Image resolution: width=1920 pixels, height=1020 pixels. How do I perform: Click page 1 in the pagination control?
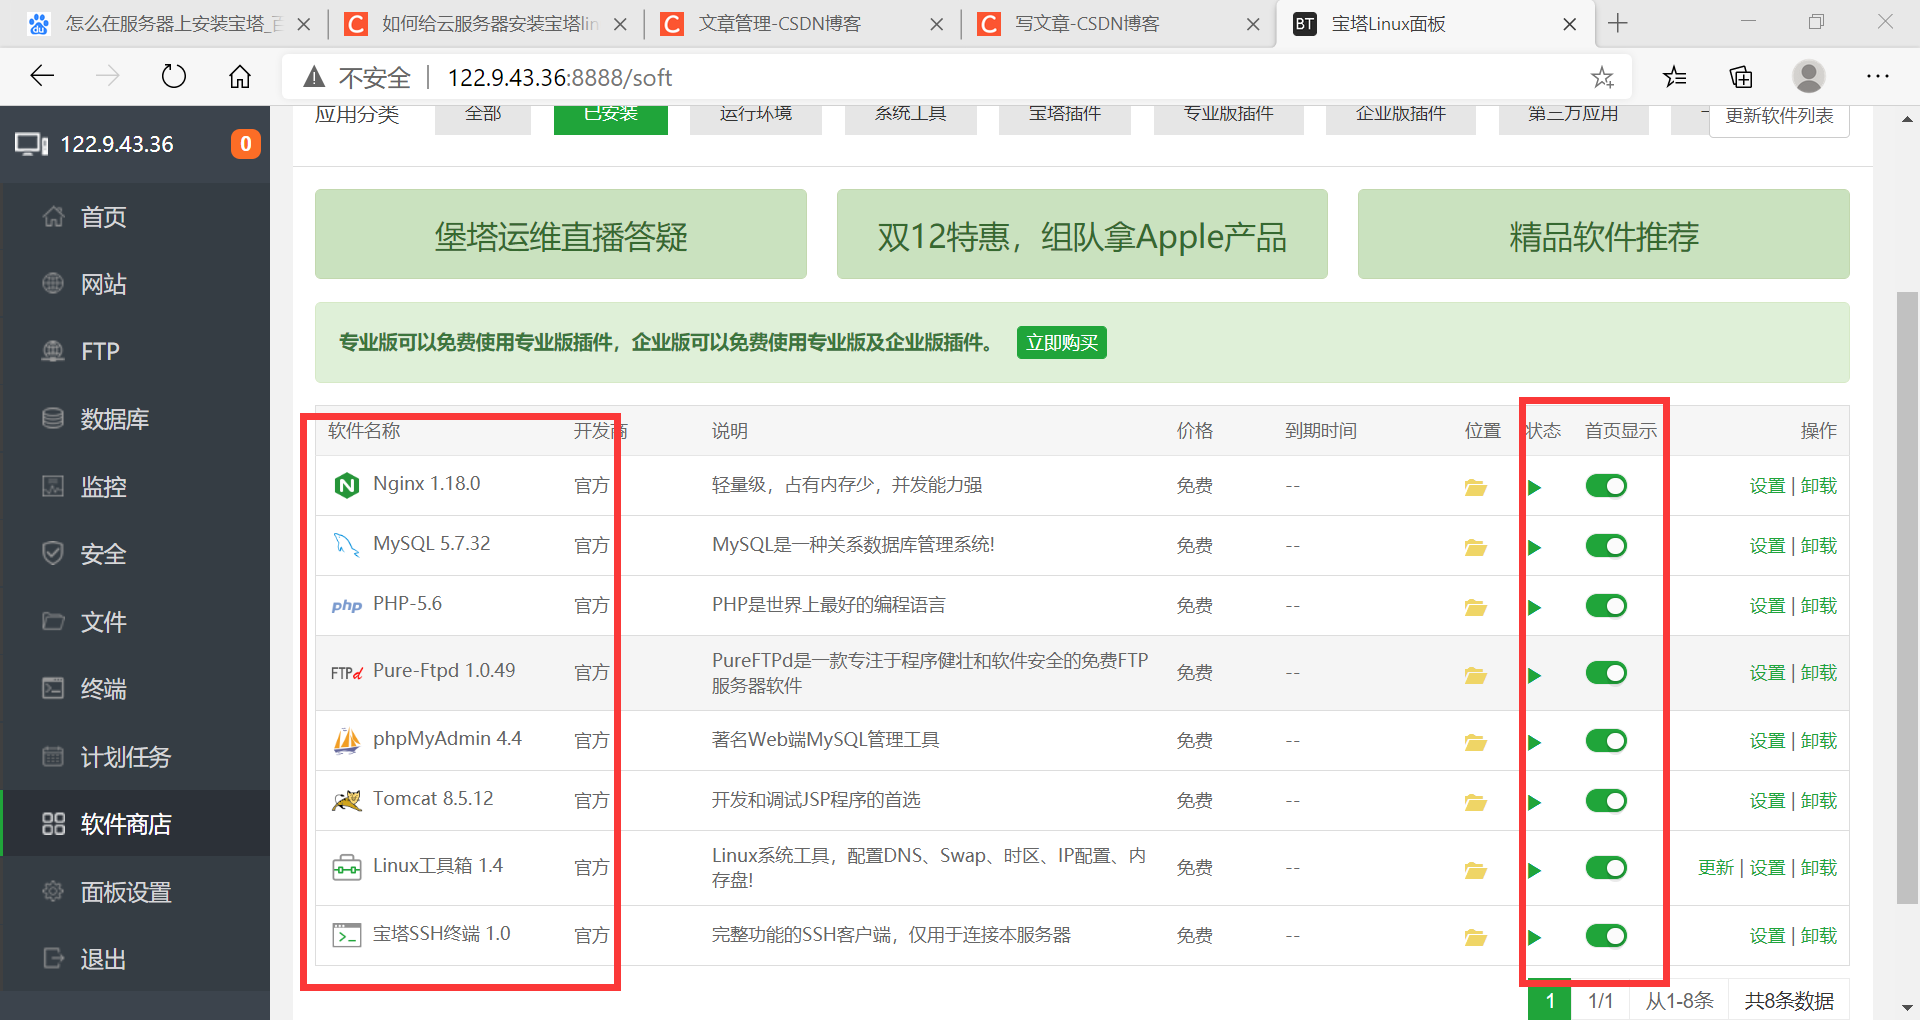pos(1549,1001)
